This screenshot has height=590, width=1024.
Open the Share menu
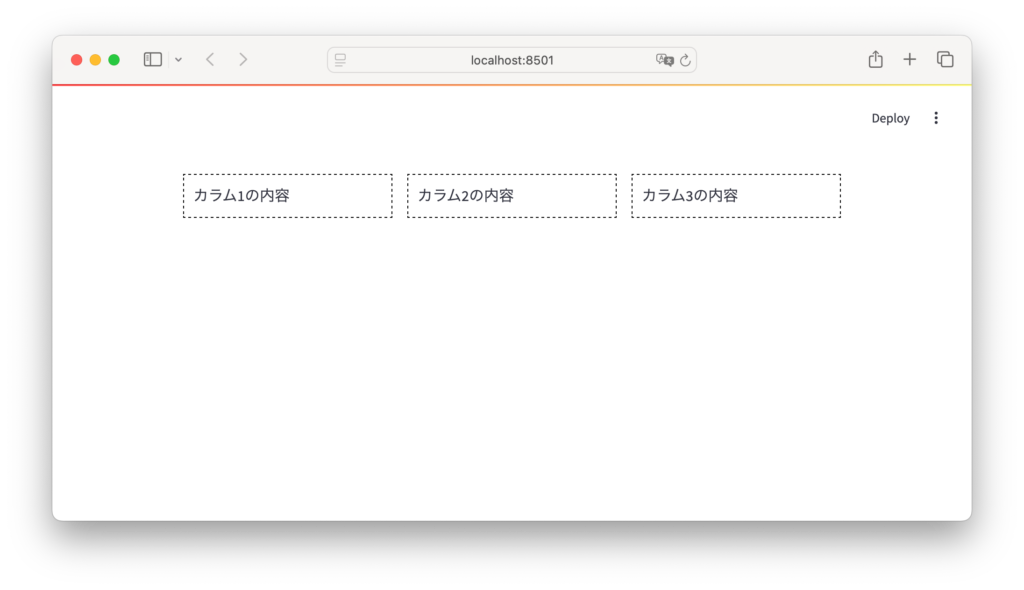[875, 60]
